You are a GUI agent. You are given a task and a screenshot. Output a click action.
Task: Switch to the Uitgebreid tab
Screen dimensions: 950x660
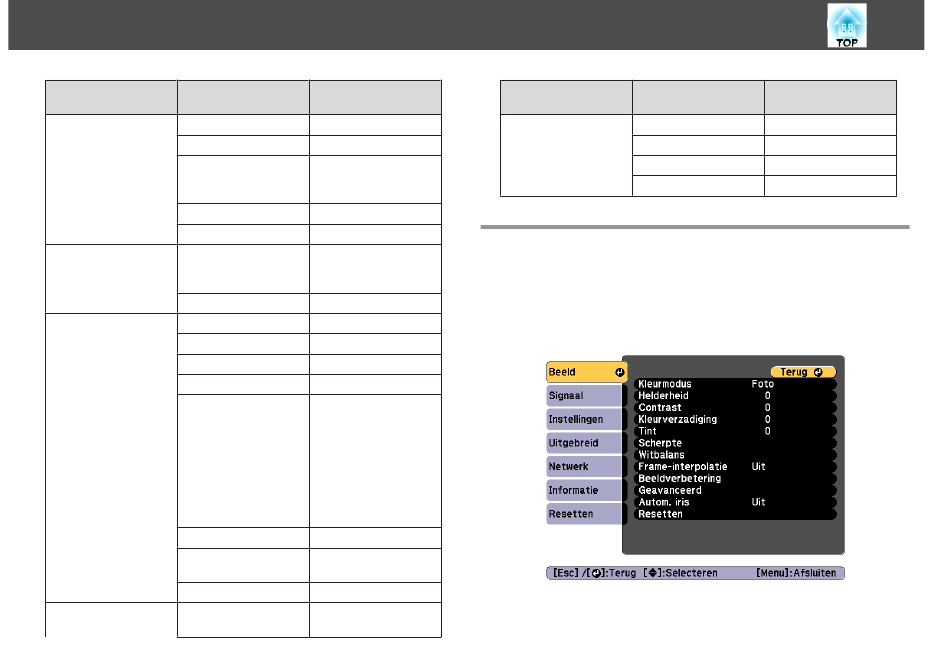point(584,443)
